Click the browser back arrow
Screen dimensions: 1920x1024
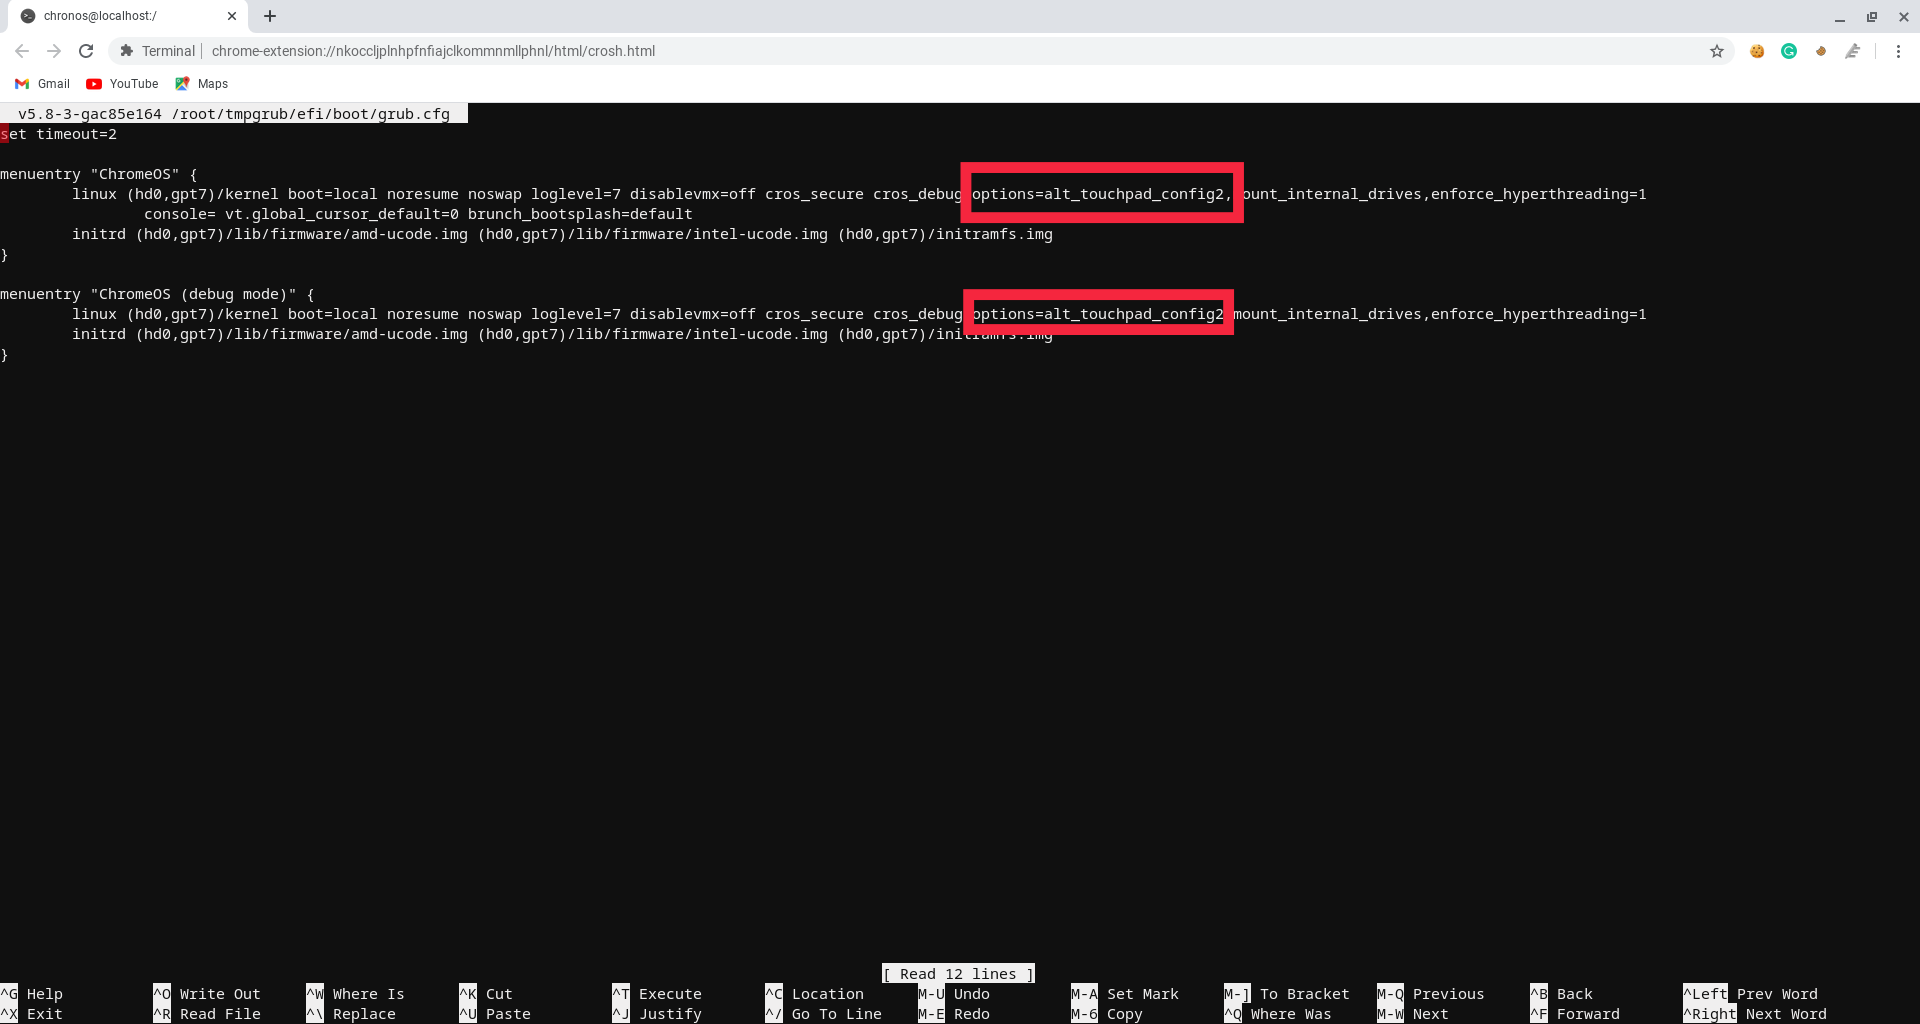click(x=22, y=51)
